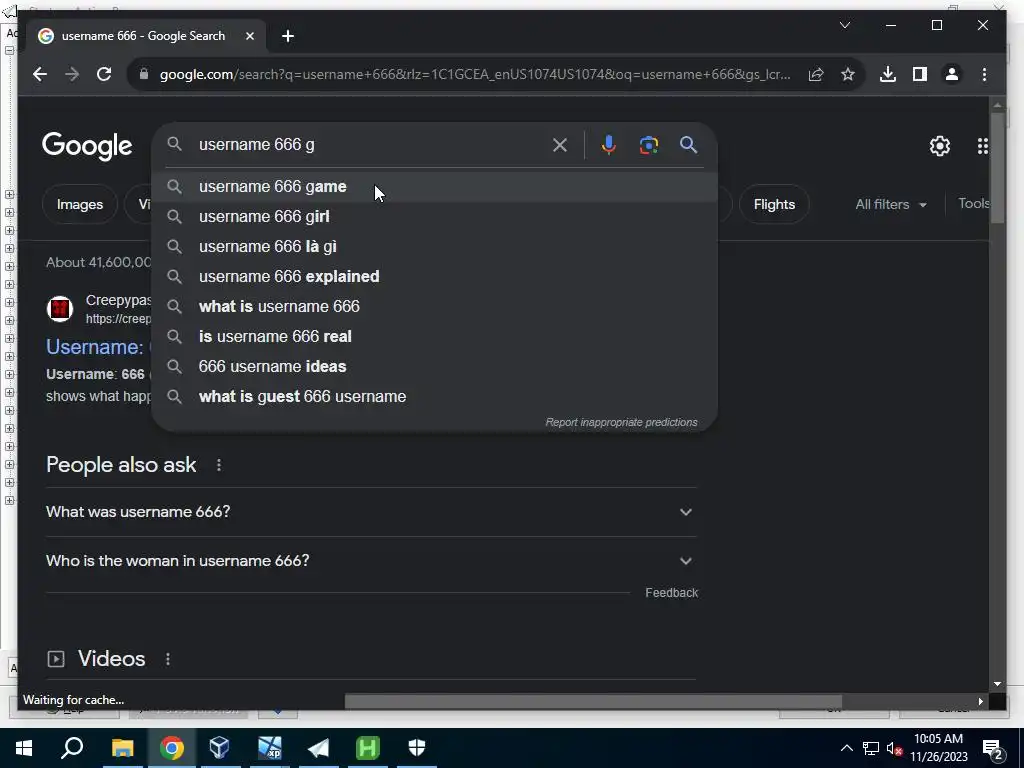Filter results by Flights
The width and height of the screenshot is (1024, 768).
tap(774, 204)
